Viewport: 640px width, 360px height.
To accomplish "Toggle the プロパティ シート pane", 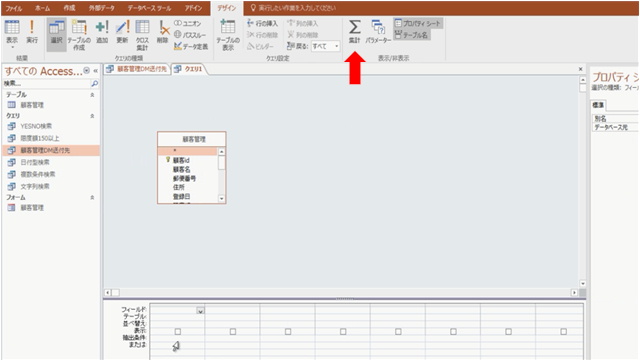I will pyautogui.click(x=418, y=23).
